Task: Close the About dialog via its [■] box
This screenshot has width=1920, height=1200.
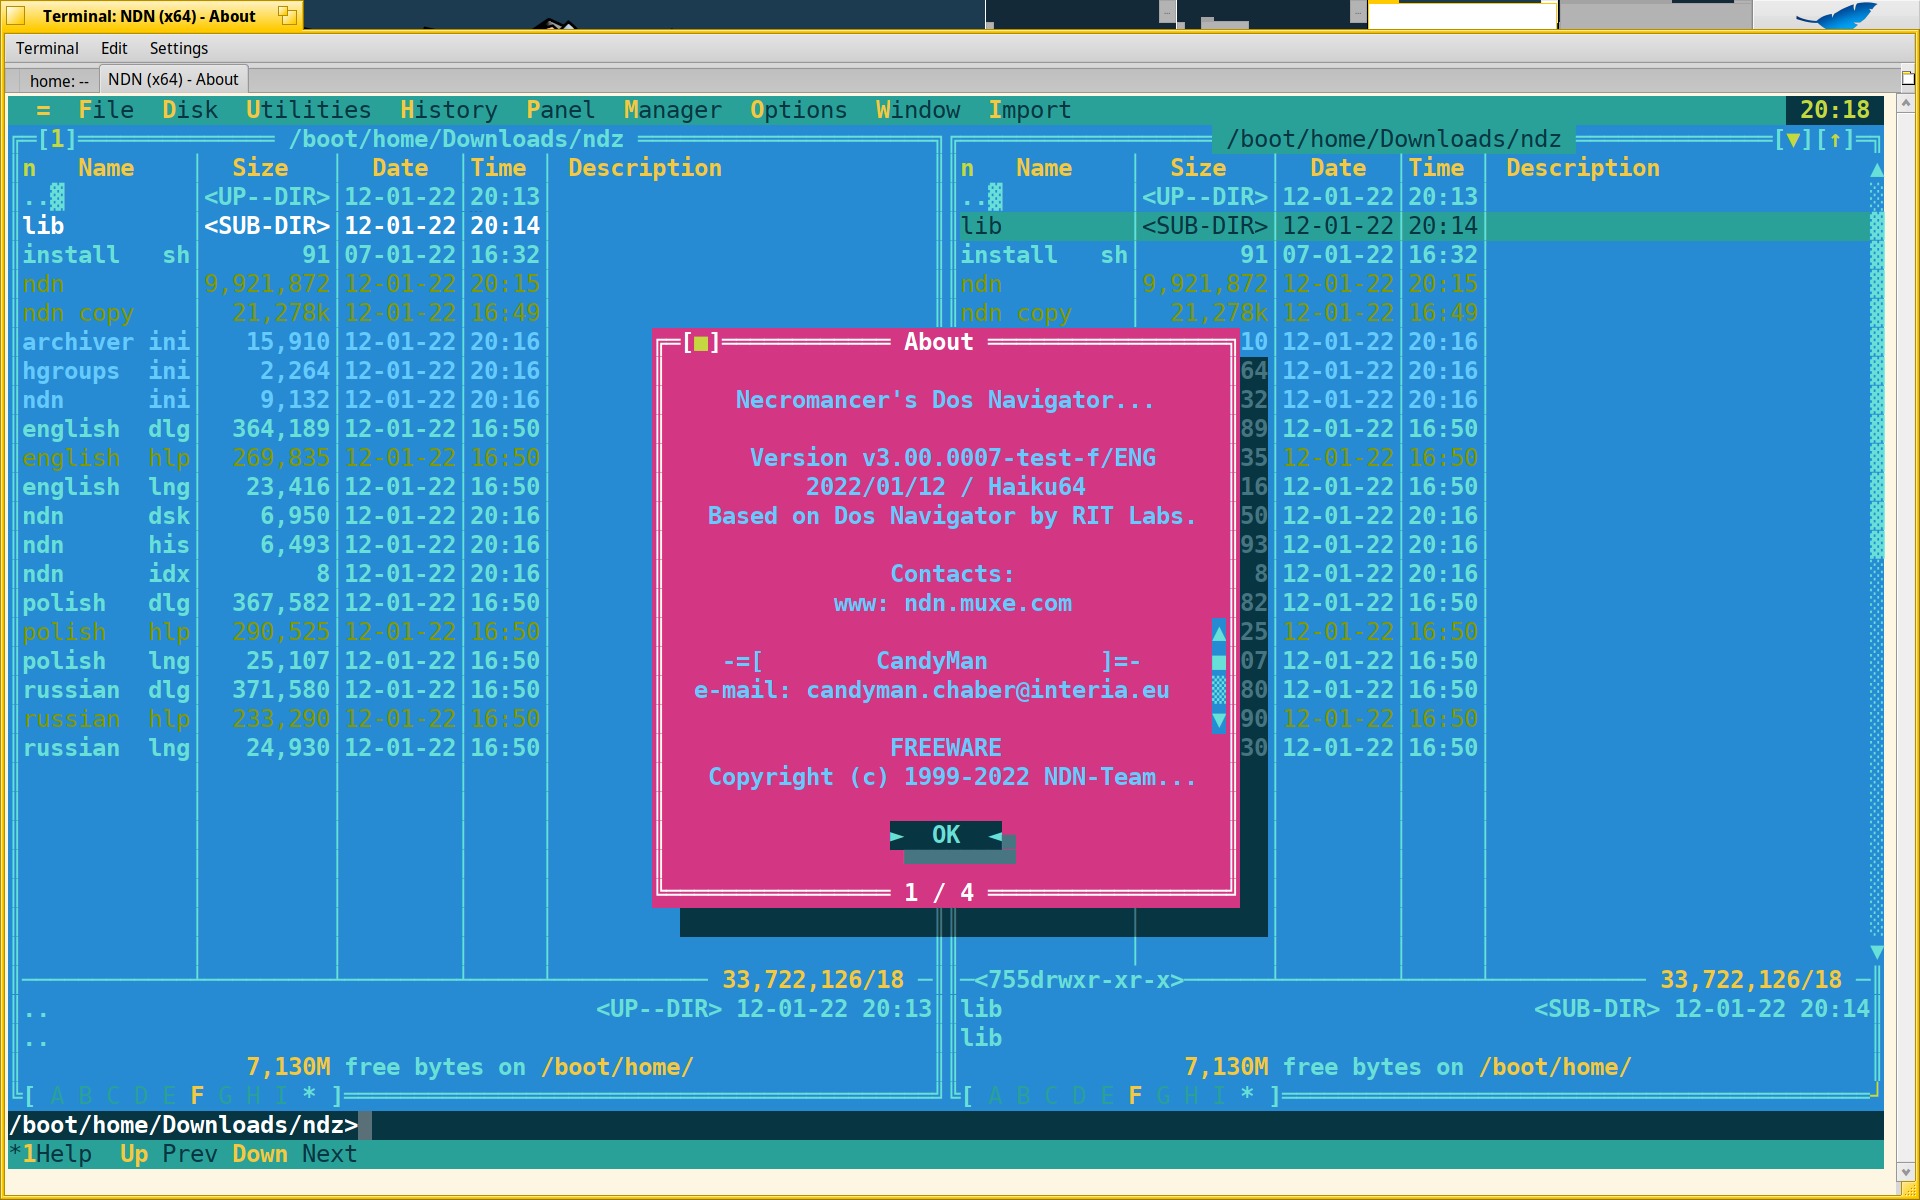Action: coord(701,343)
